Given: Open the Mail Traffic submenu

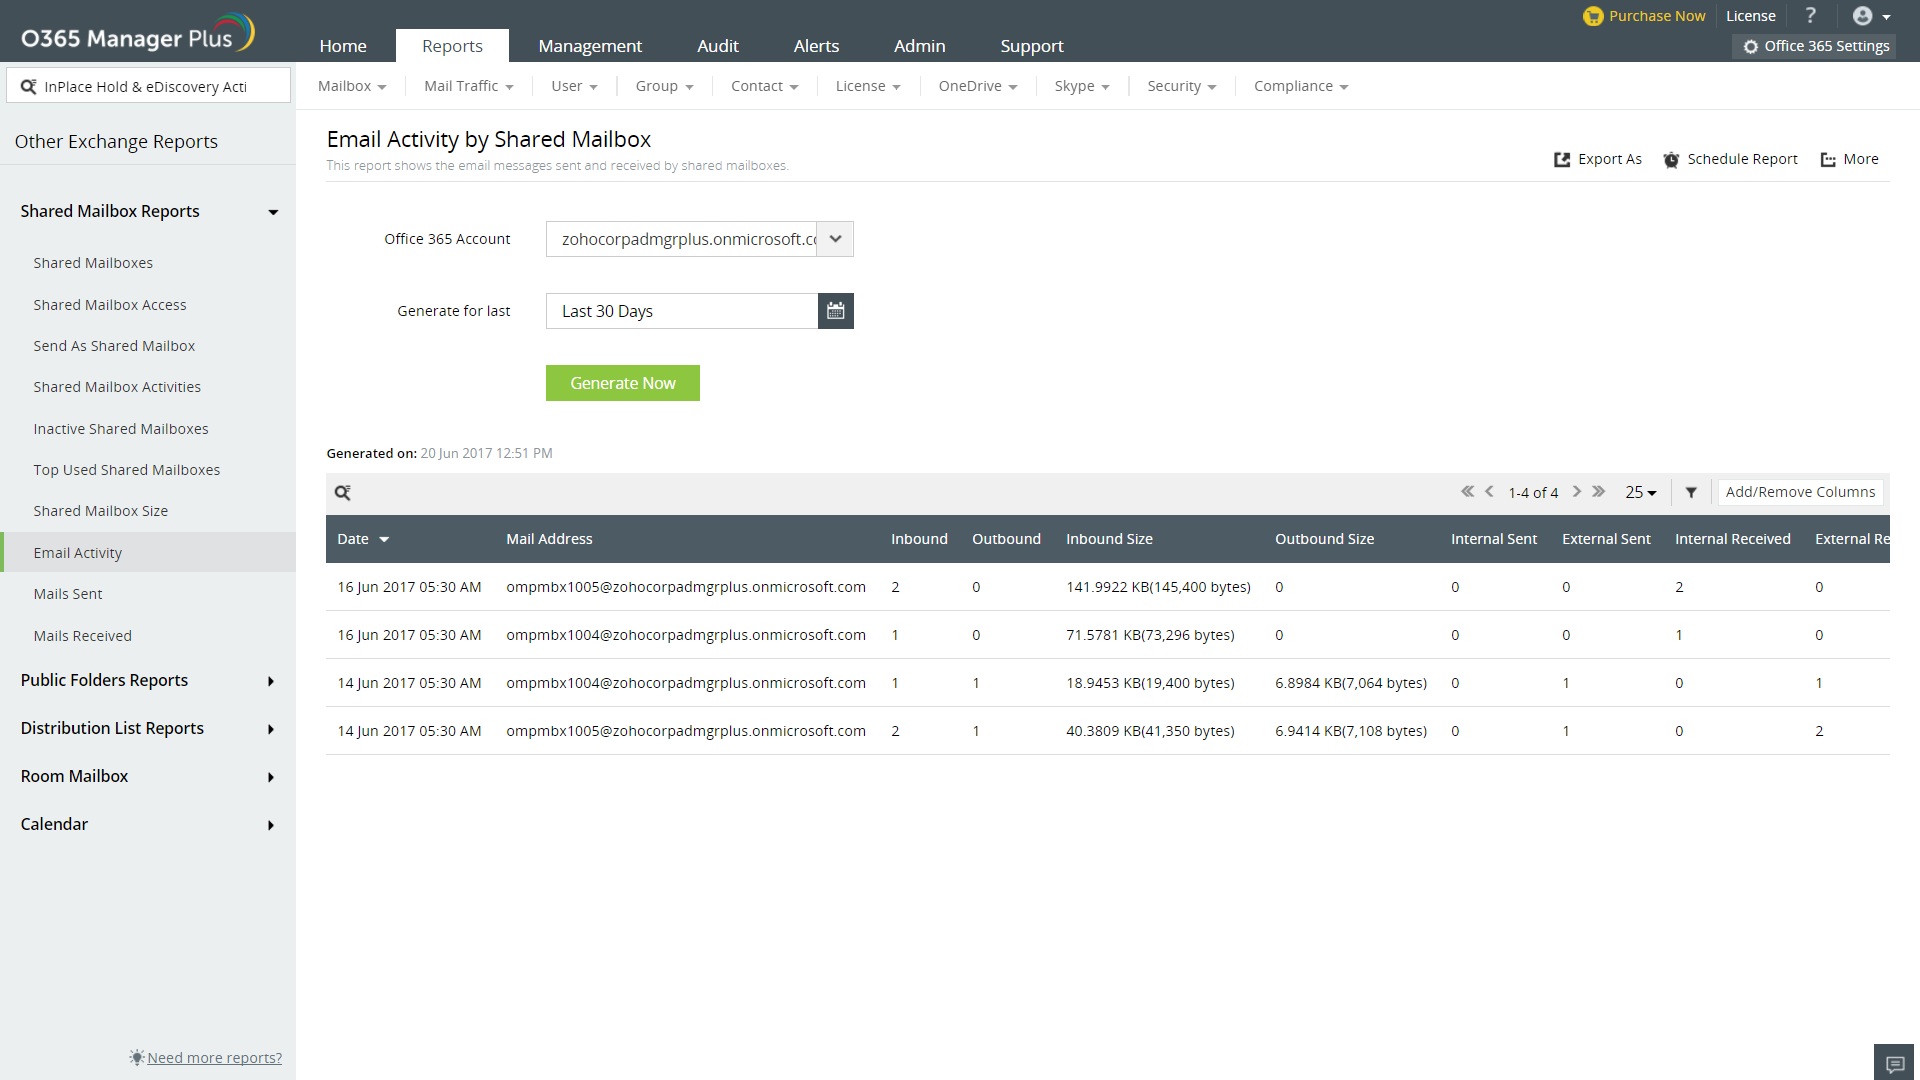Looking at the screenshot, I should coord(468,86).
